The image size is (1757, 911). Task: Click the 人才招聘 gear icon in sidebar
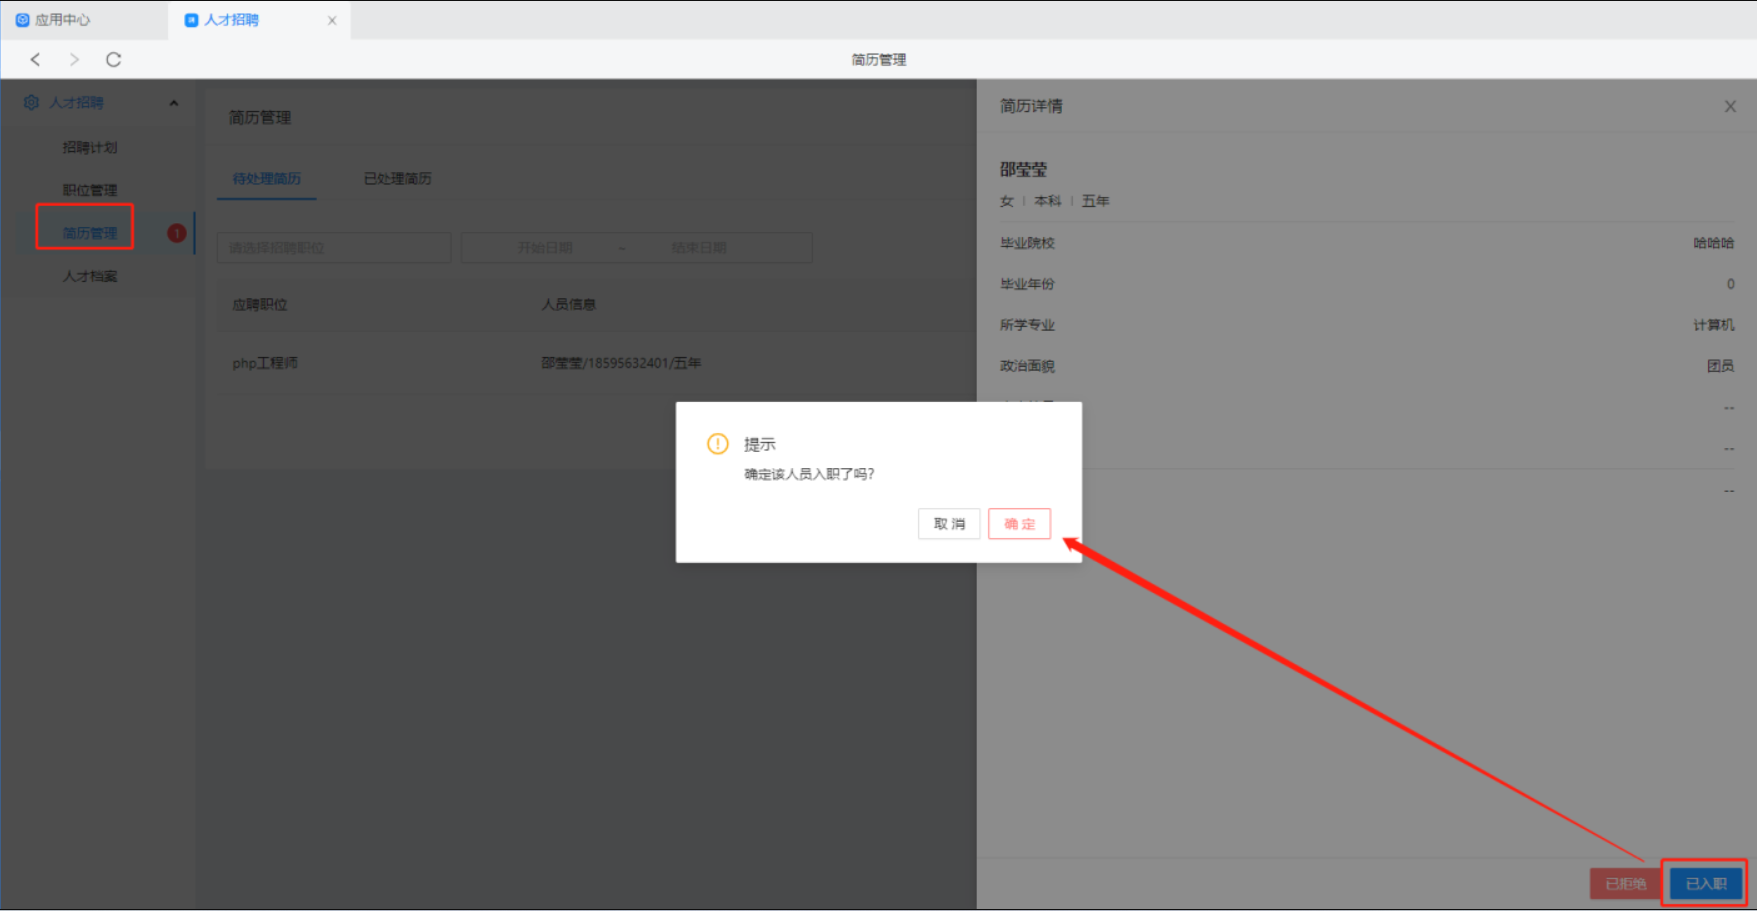pos(31,103)
